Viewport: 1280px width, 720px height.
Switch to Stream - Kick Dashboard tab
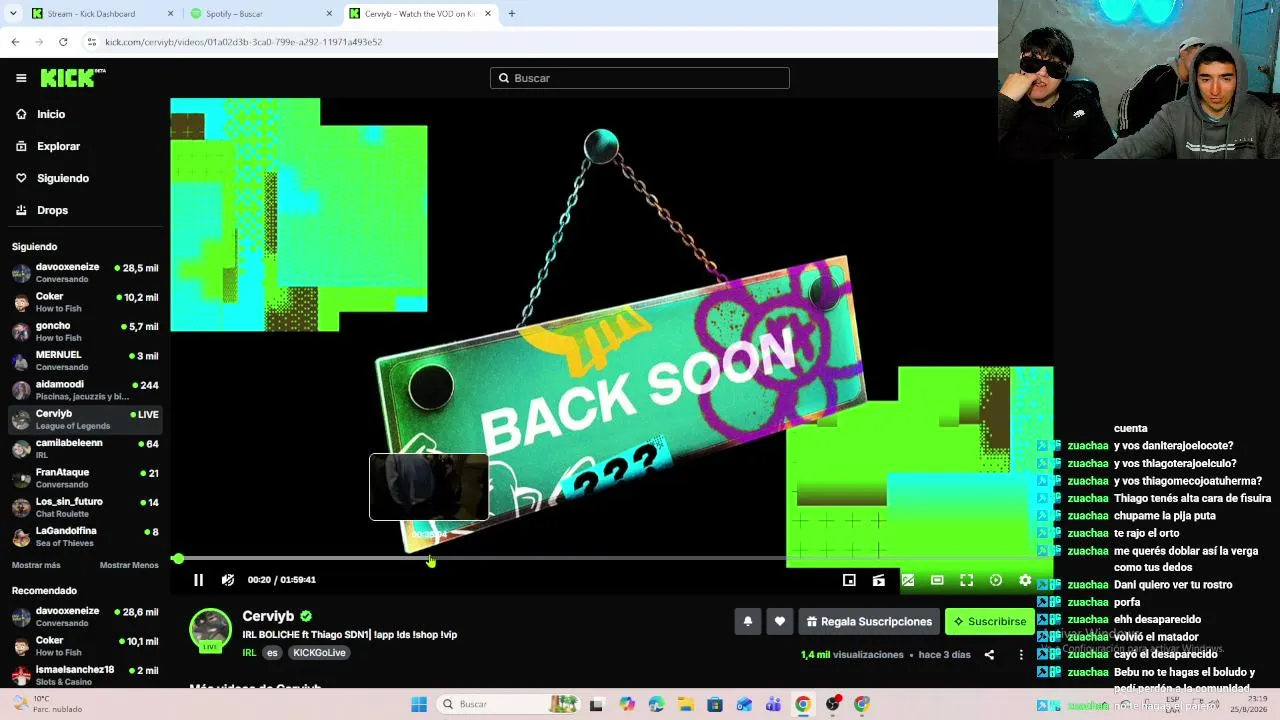pyautogui.click(x=100, y=14)
